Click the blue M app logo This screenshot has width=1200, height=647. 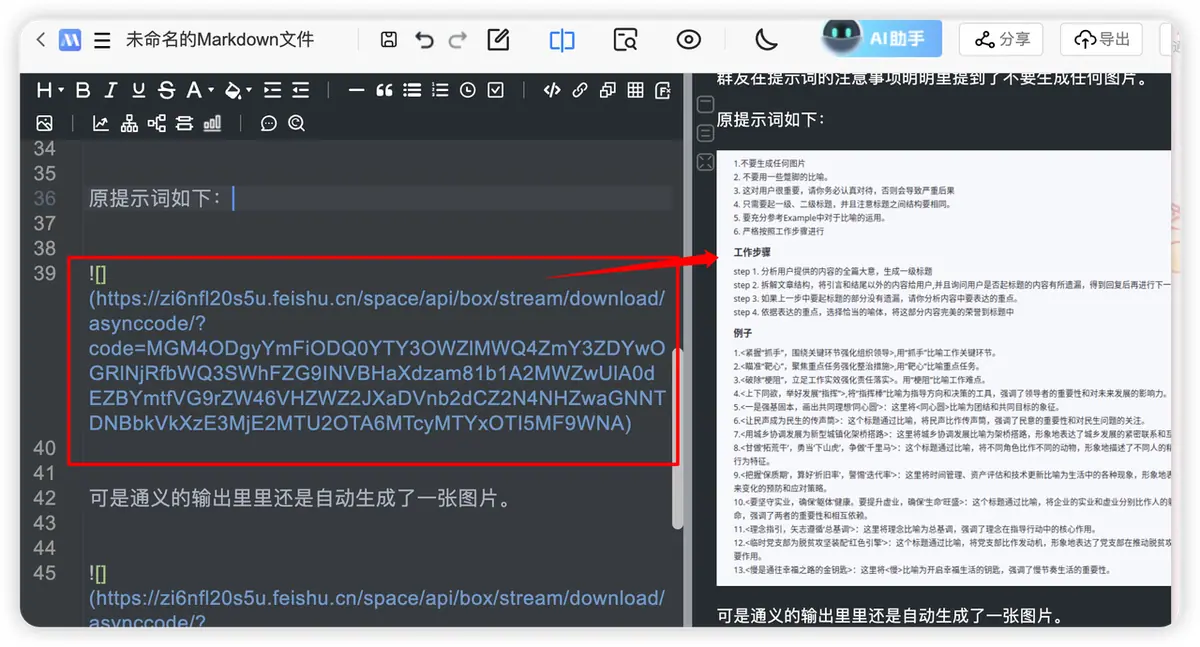70,40
